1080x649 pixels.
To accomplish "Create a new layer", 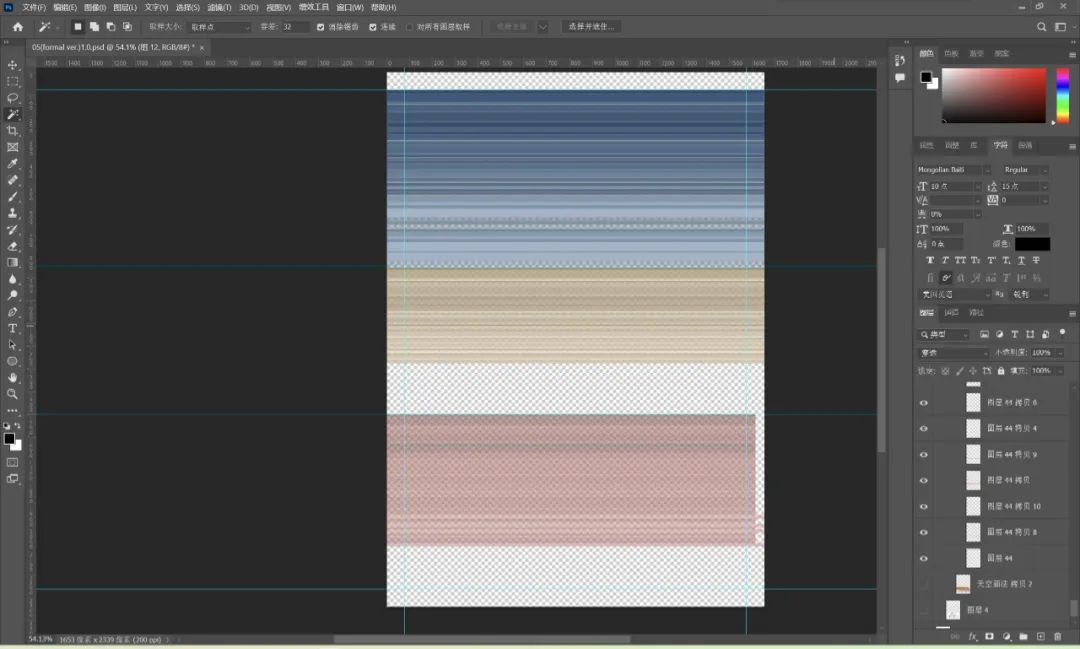I will pyautogui.click(x=1041, y=637).
